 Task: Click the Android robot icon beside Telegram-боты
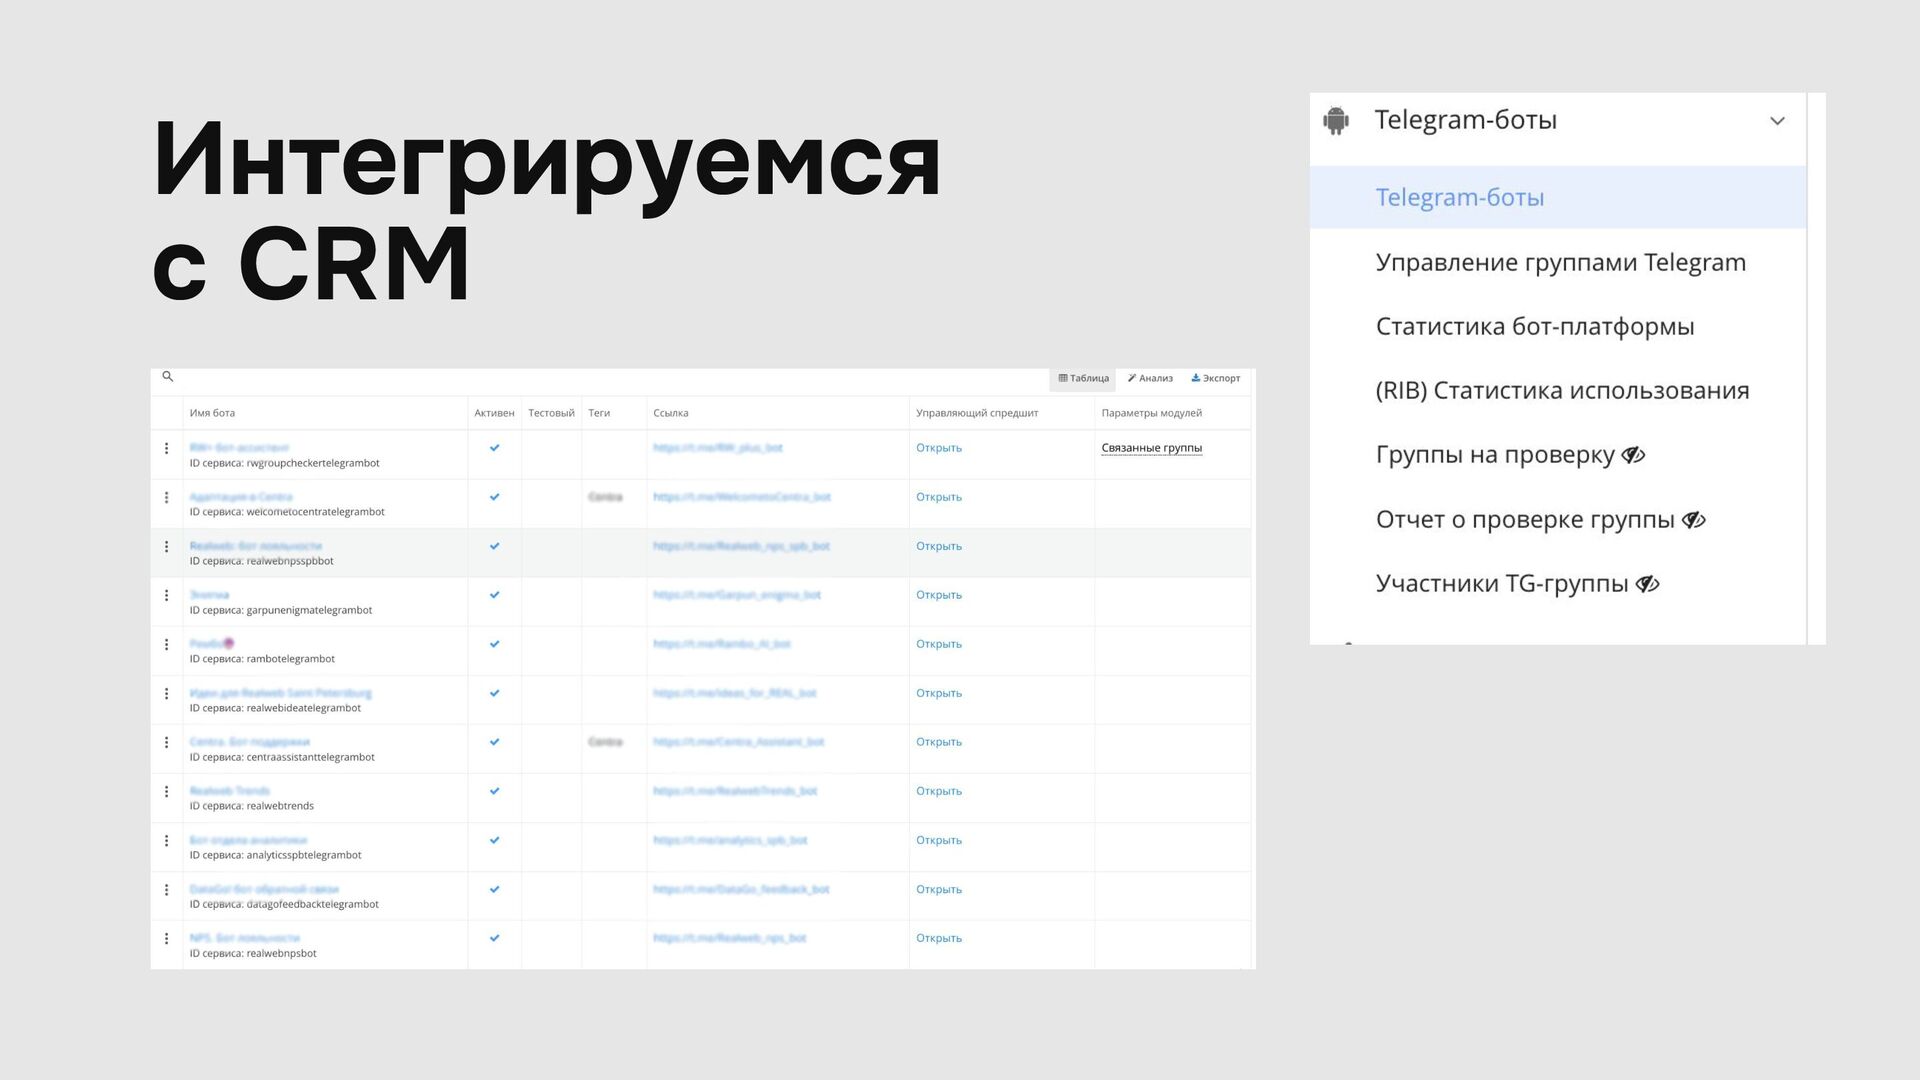click(x=1336, y=121)
